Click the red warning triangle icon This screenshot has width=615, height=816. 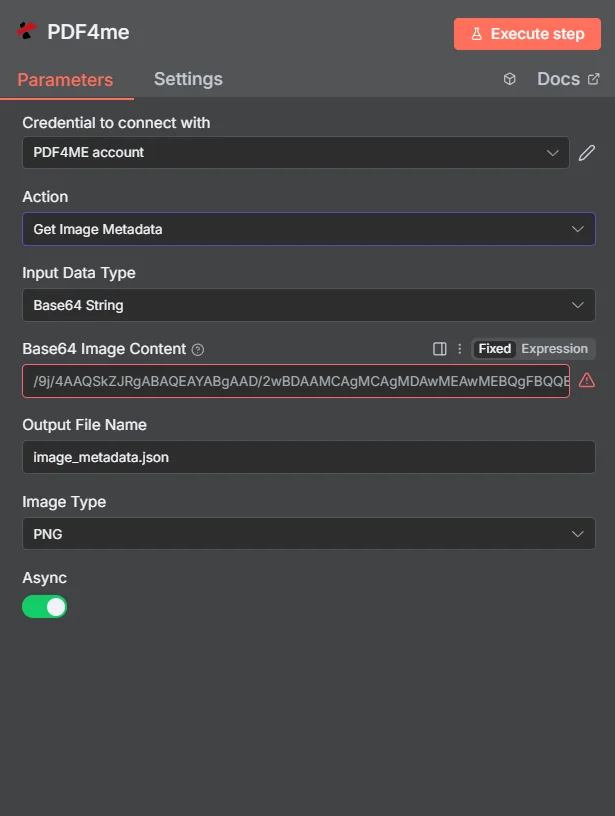[587, 380]
